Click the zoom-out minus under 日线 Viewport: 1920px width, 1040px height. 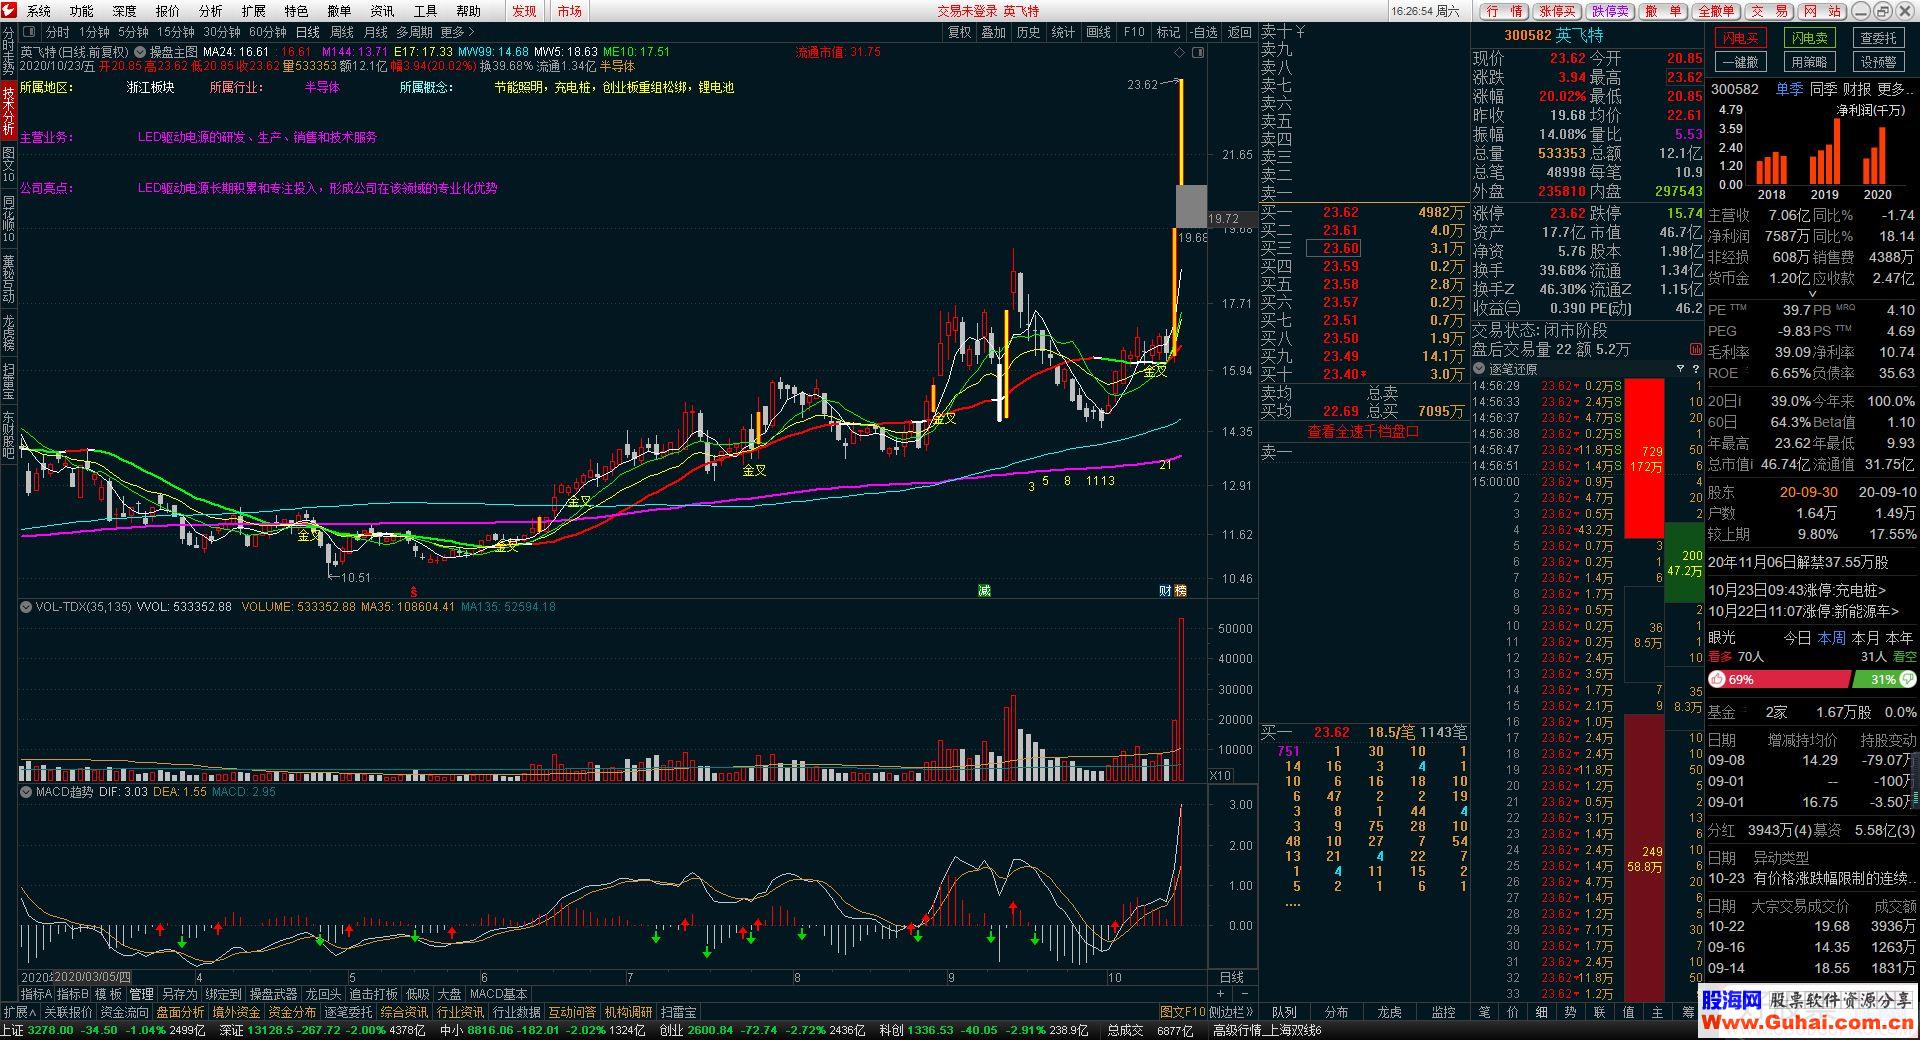[1243, 994]
